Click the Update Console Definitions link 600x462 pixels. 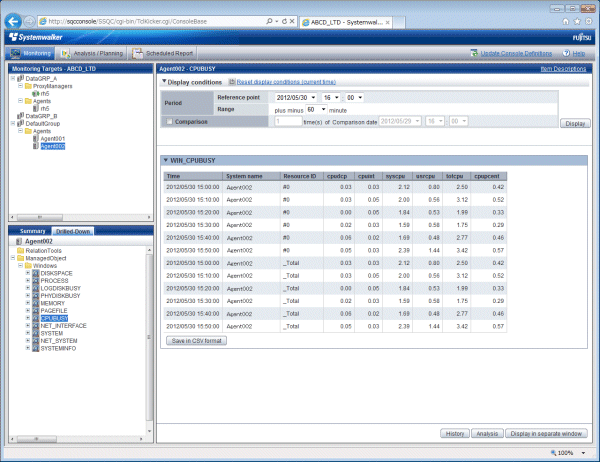[x=516, y=53]
